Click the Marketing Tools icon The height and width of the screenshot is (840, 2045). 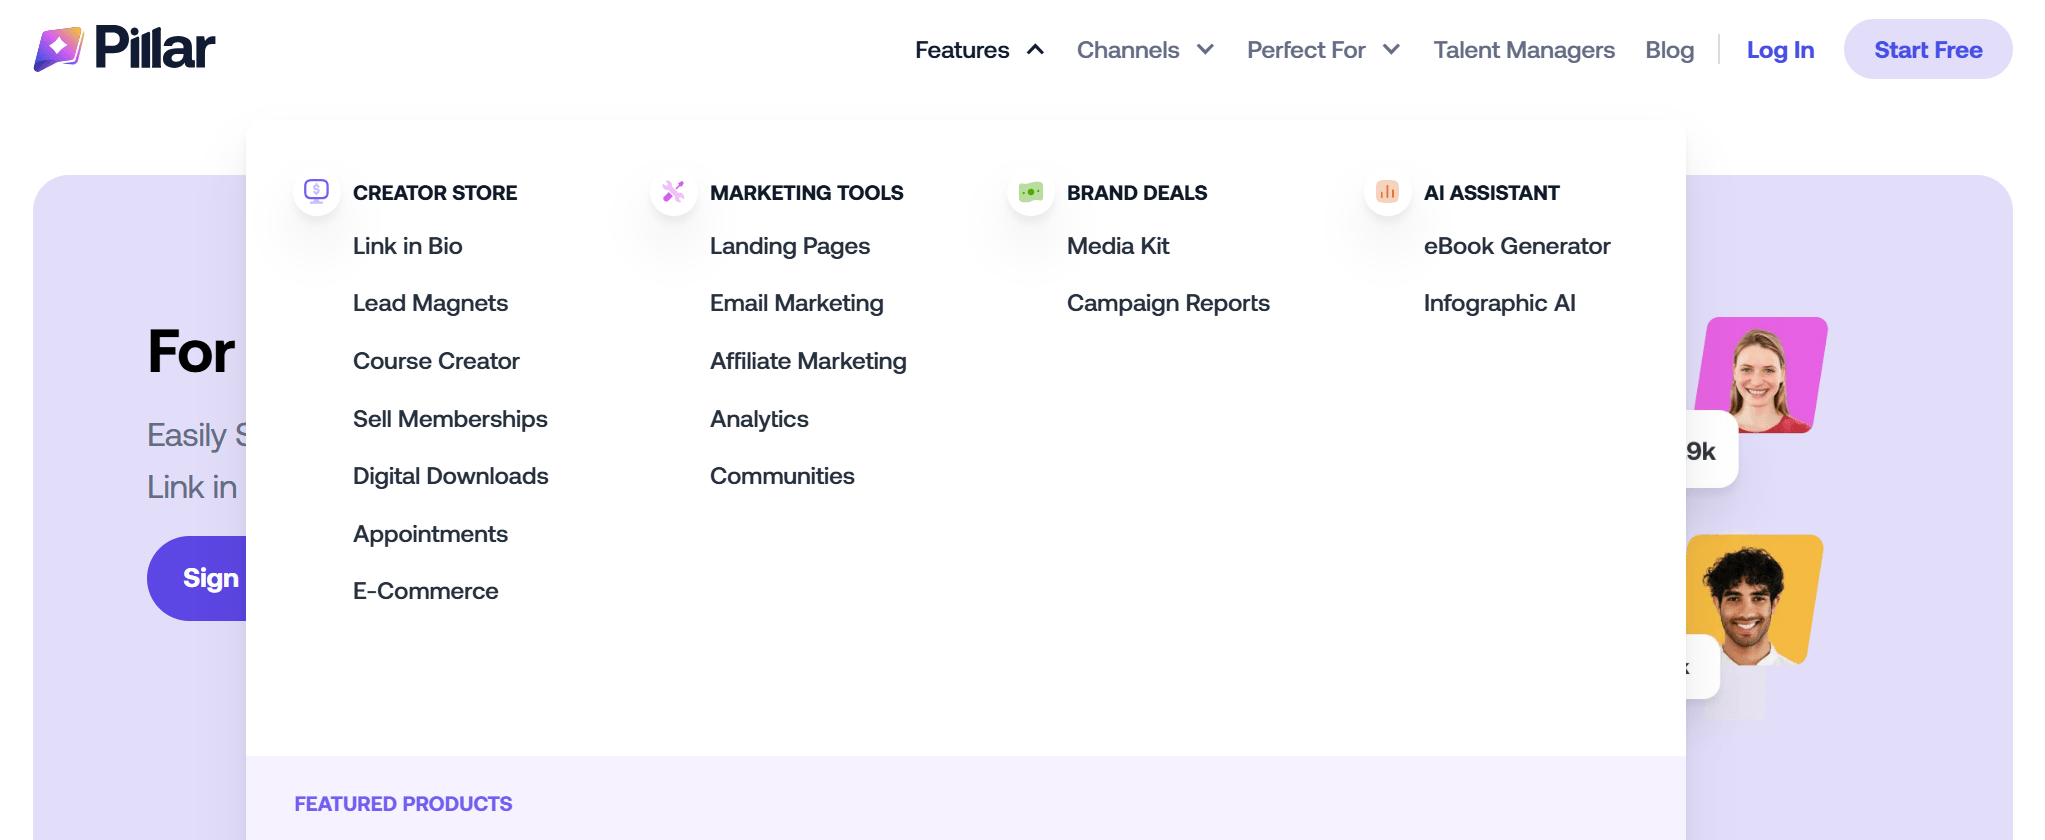tap(673, 191)
